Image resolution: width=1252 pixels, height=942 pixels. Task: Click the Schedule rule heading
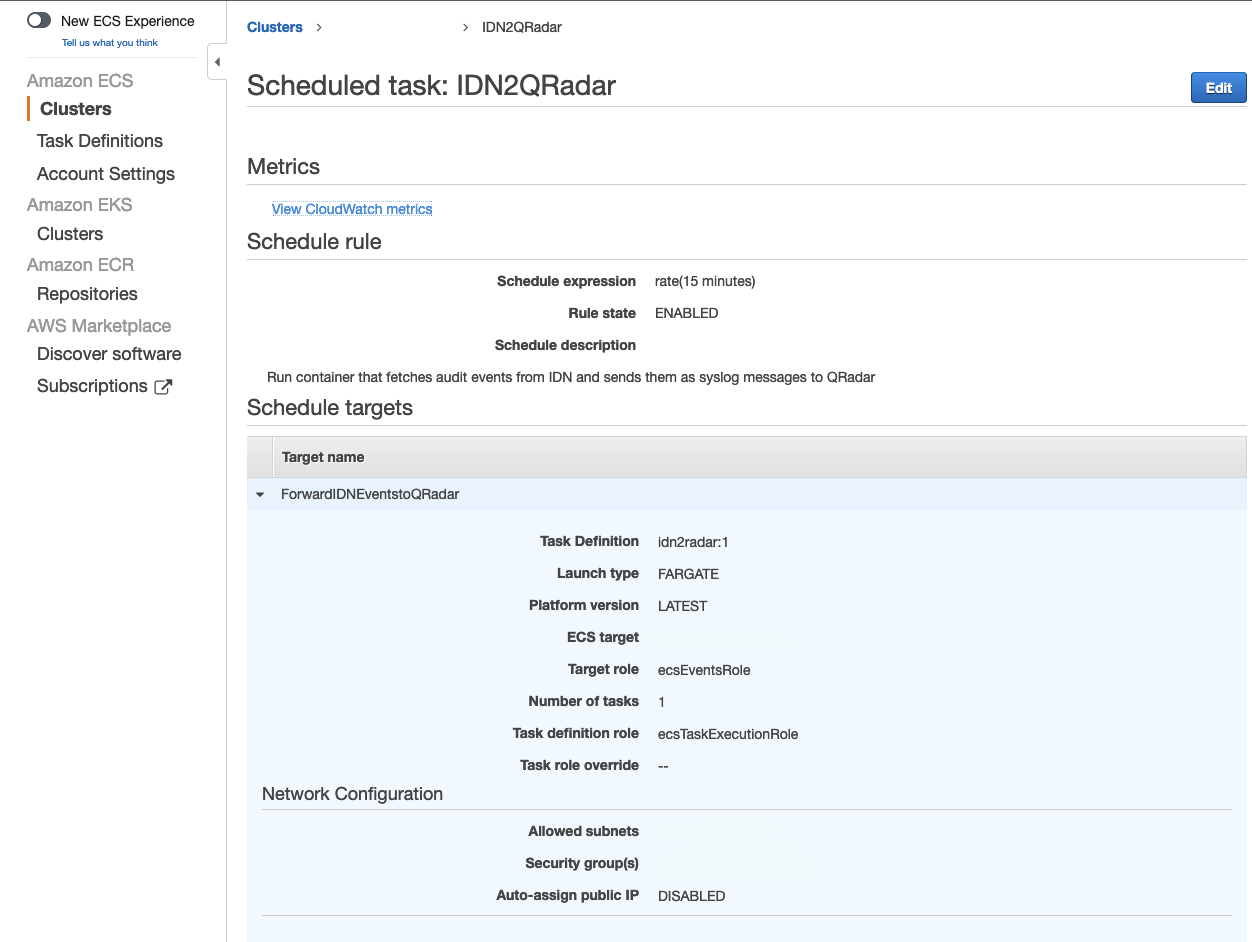point(314,242)
